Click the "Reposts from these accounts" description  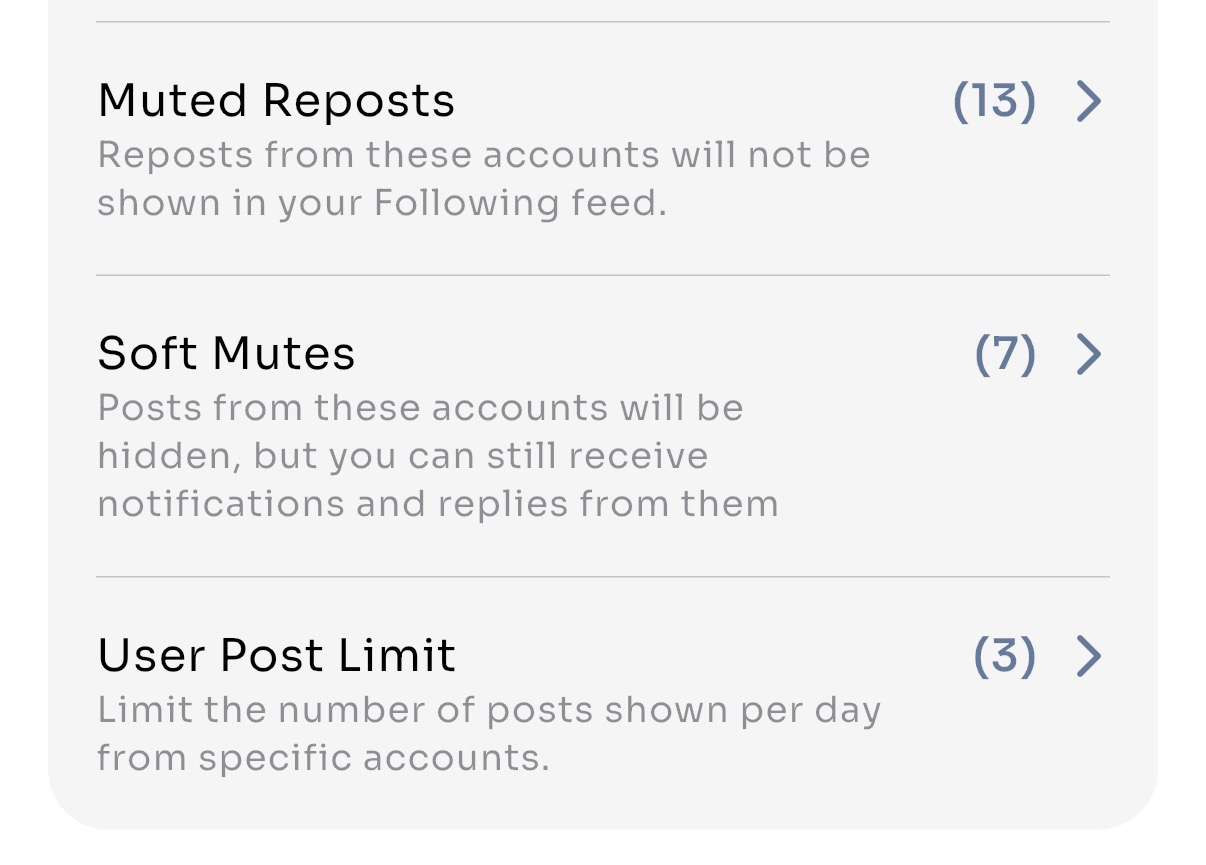coord(484,156)
